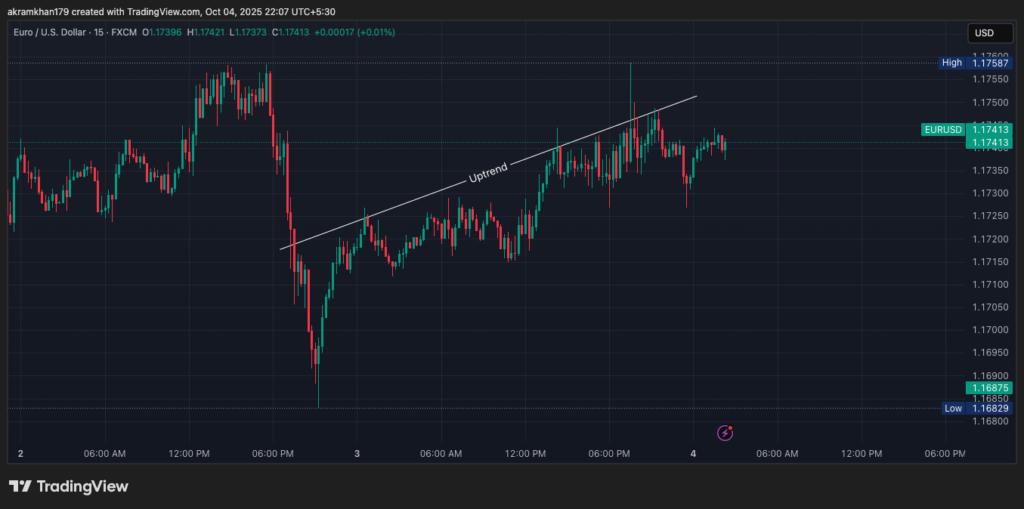
Task: Click the +0.00017 (+0.01%) change value
Action: pyautogui.click(x=356, y=33)
